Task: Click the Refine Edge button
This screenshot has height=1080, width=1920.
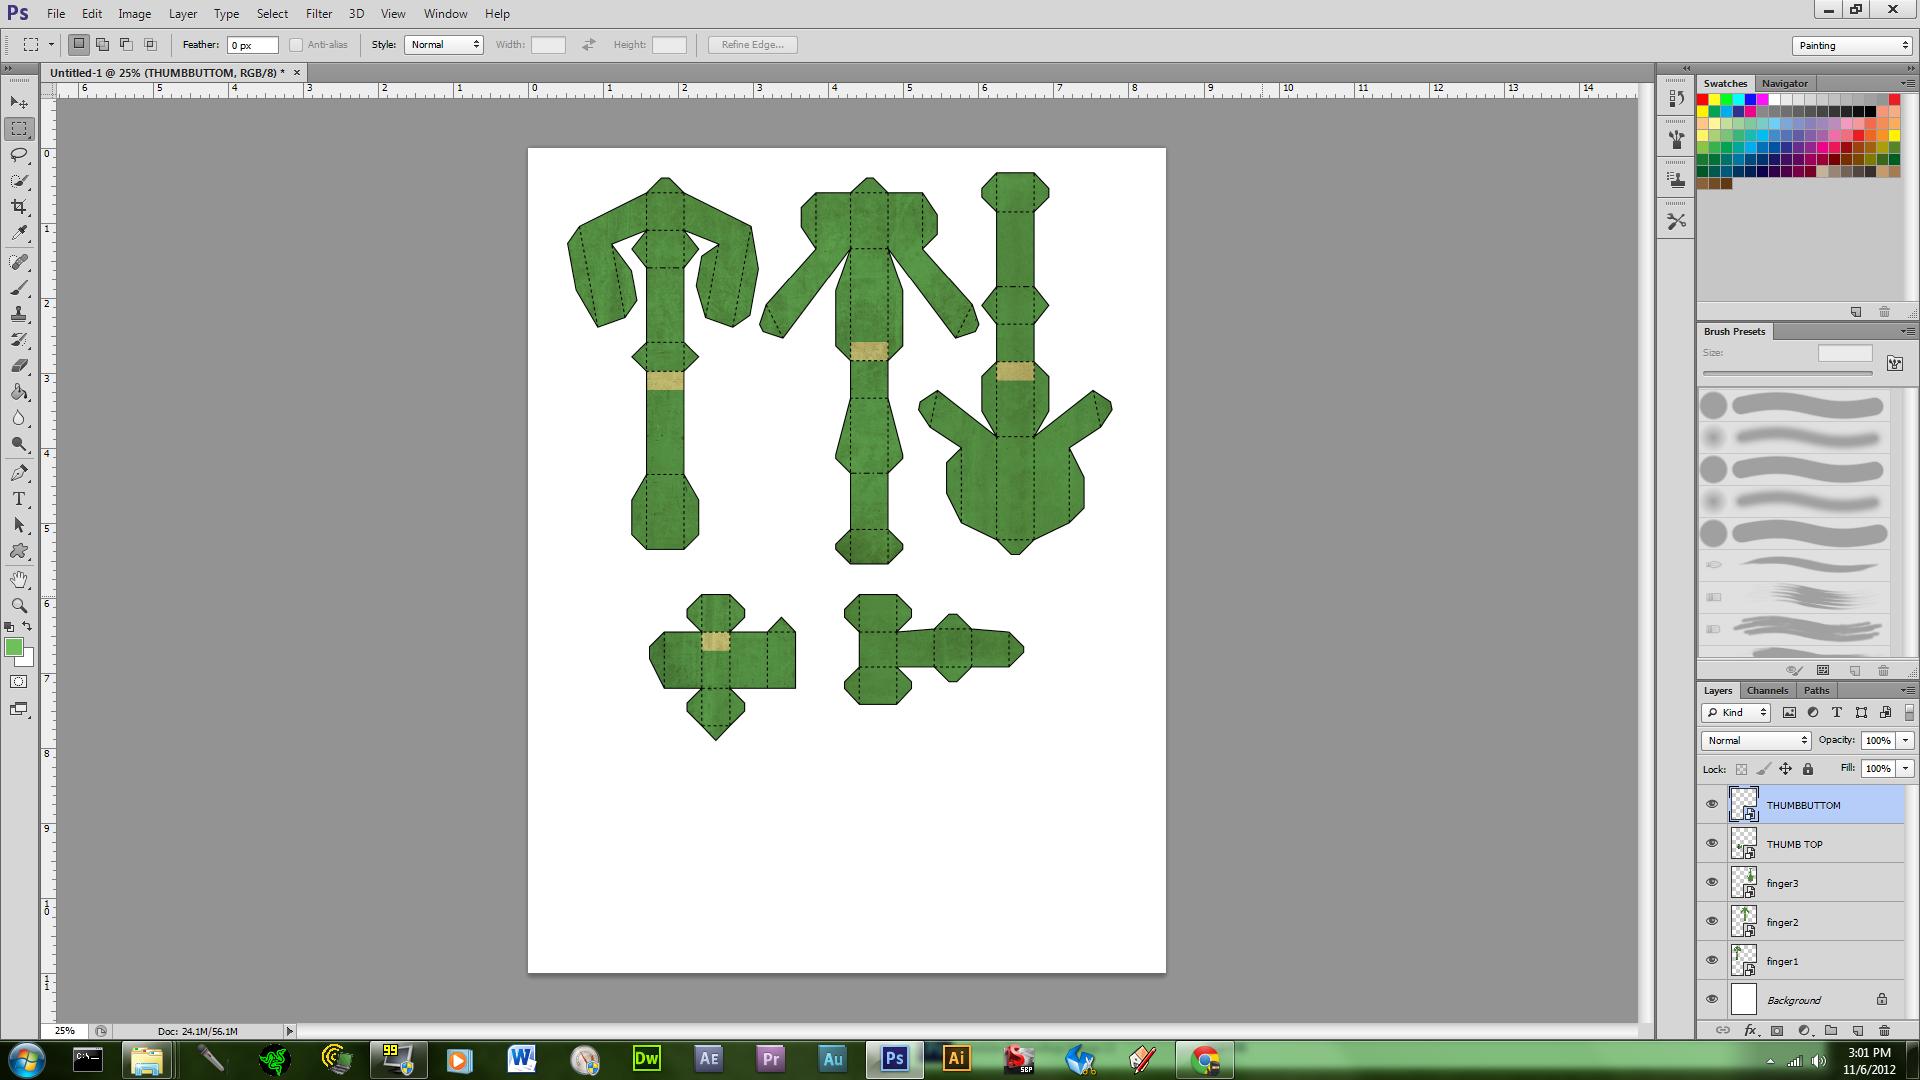Action: [x=753, y=45]
